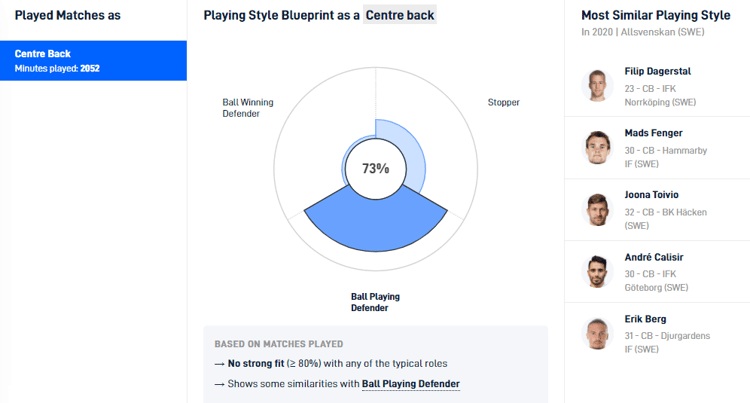
Task: Click Mads Fenger's avatar photo
Action: (x=598, y=147)
